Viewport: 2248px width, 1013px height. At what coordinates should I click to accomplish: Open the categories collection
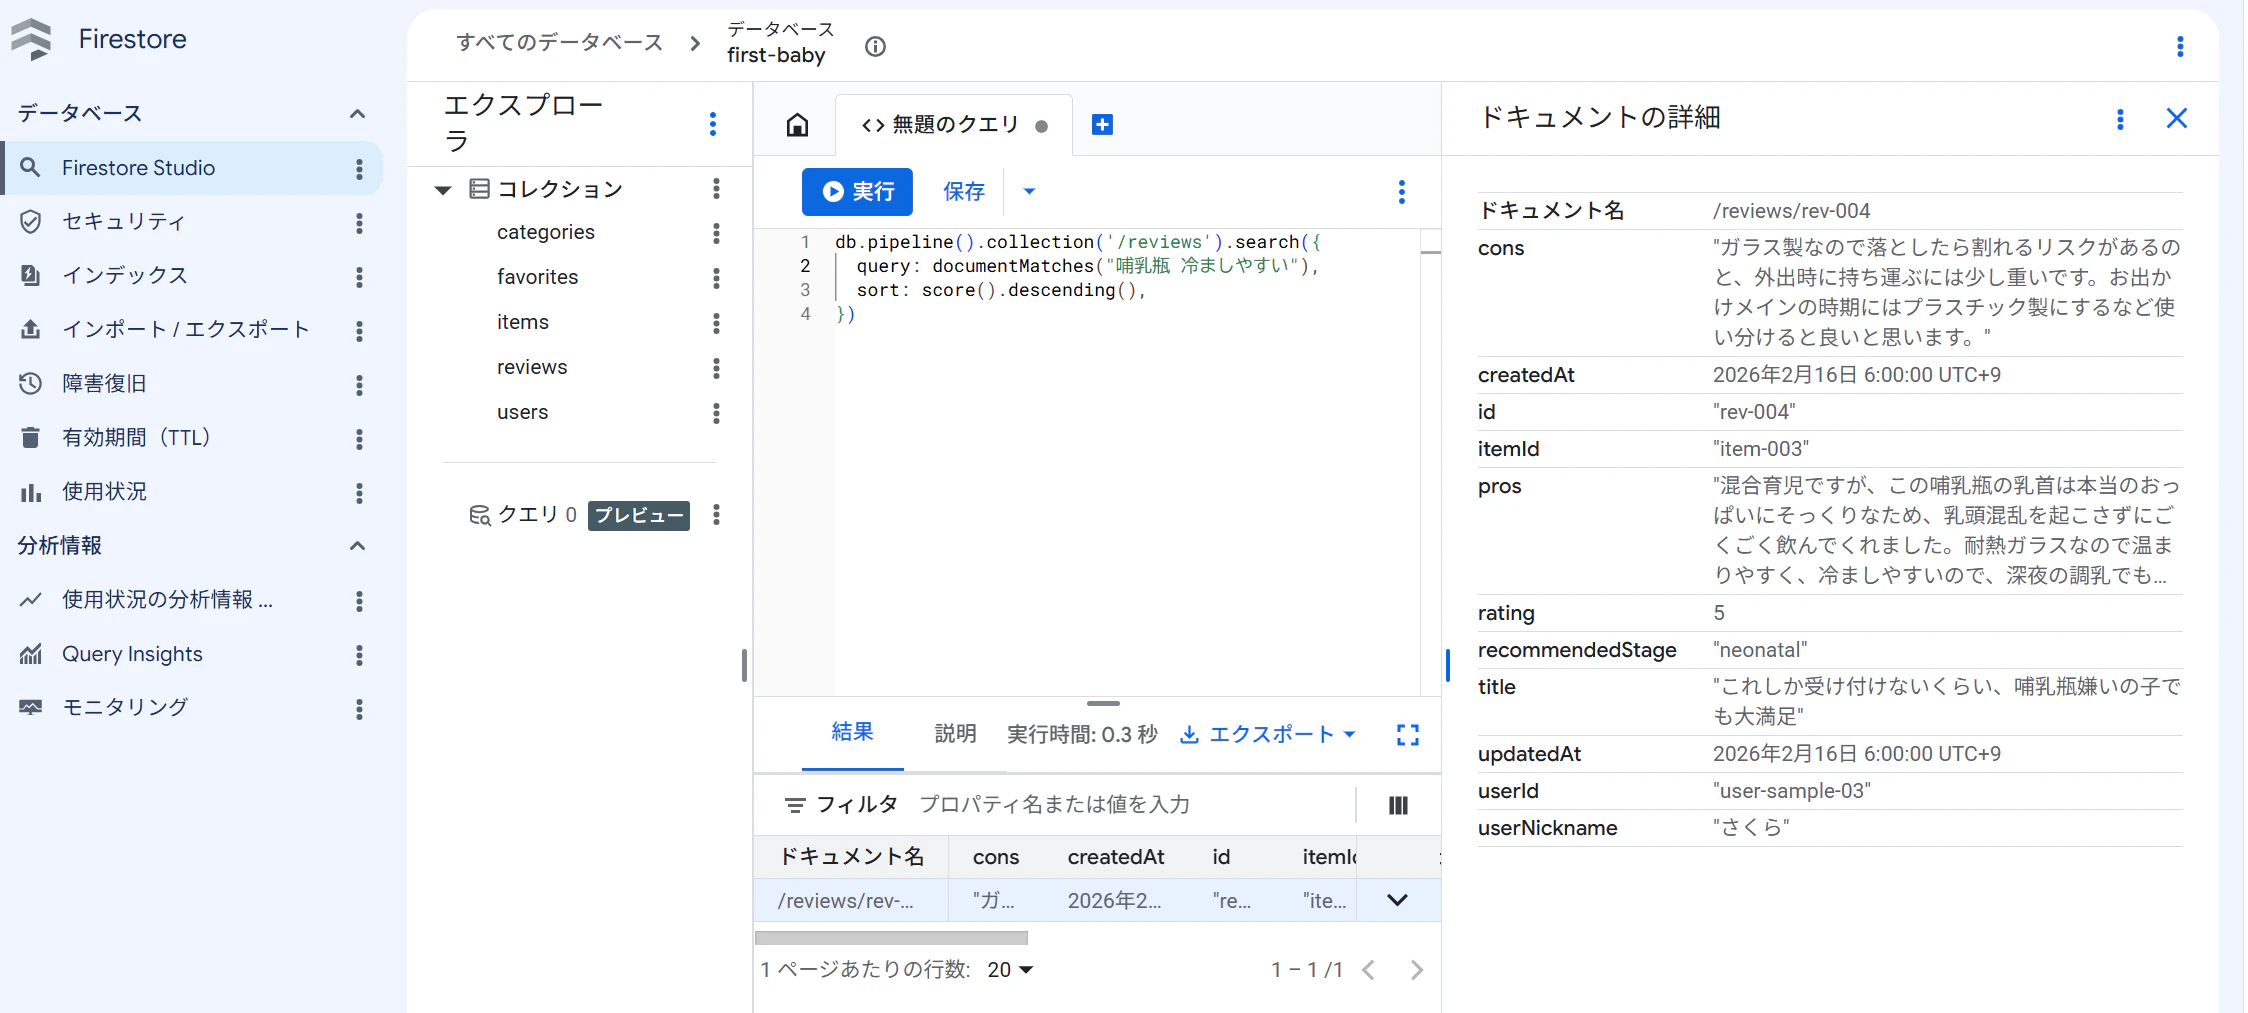coord(546,233)
